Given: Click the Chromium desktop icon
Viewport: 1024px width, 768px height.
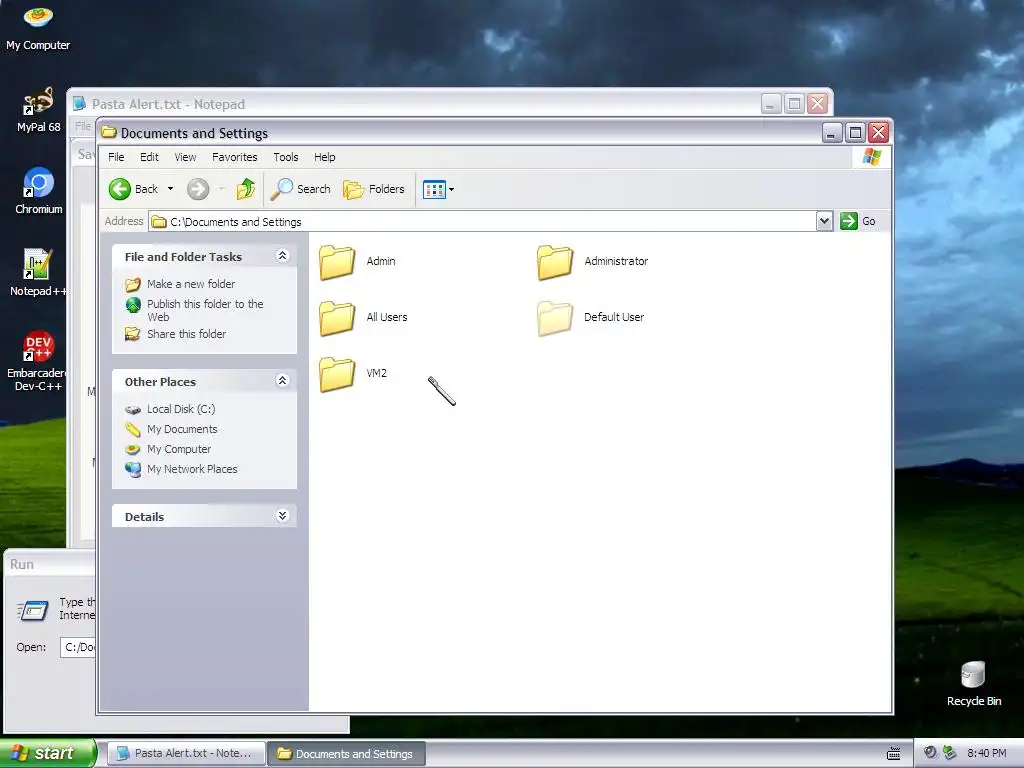Looking at the screenshot, I should 38,191.
